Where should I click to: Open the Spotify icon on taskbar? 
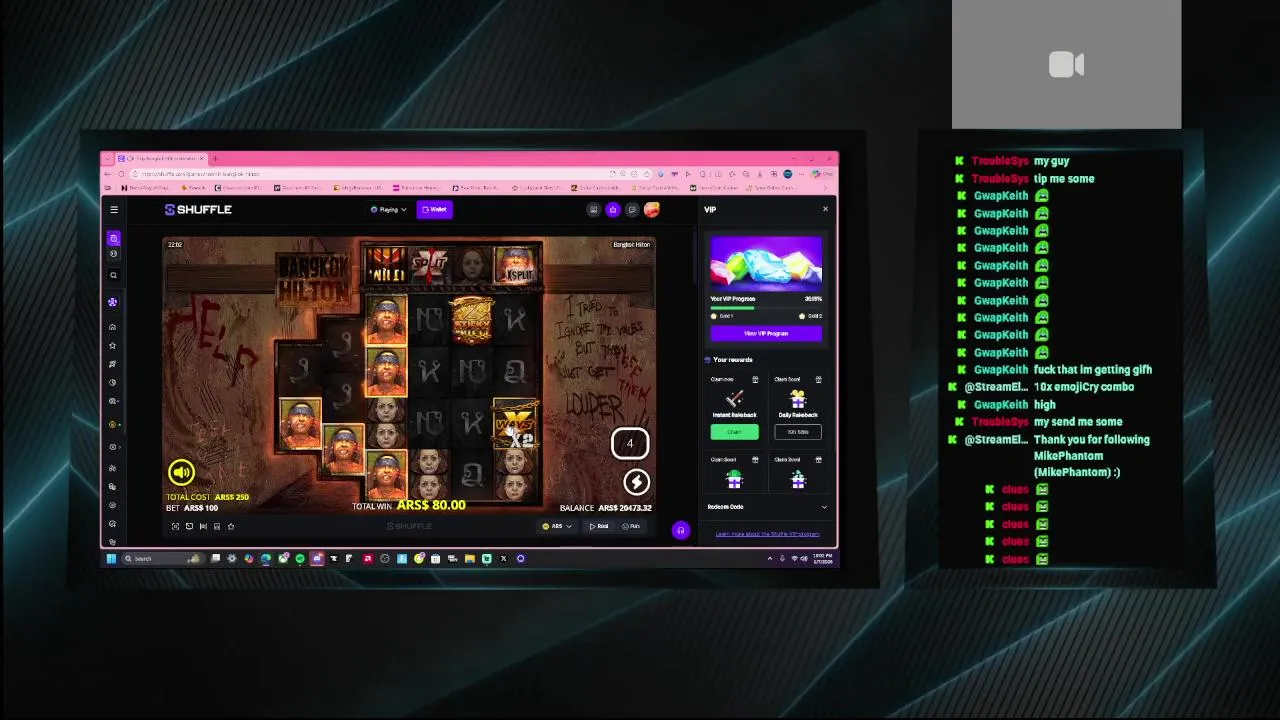click(x=299, y=559)
